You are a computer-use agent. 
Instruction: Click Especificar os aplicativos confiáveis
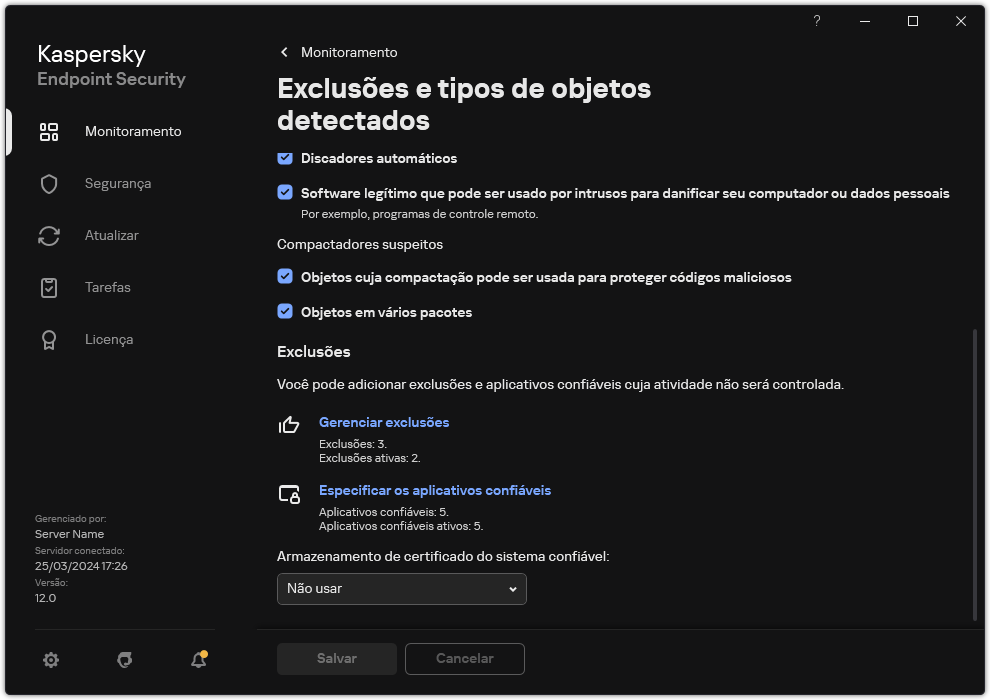tap(435, 490)
